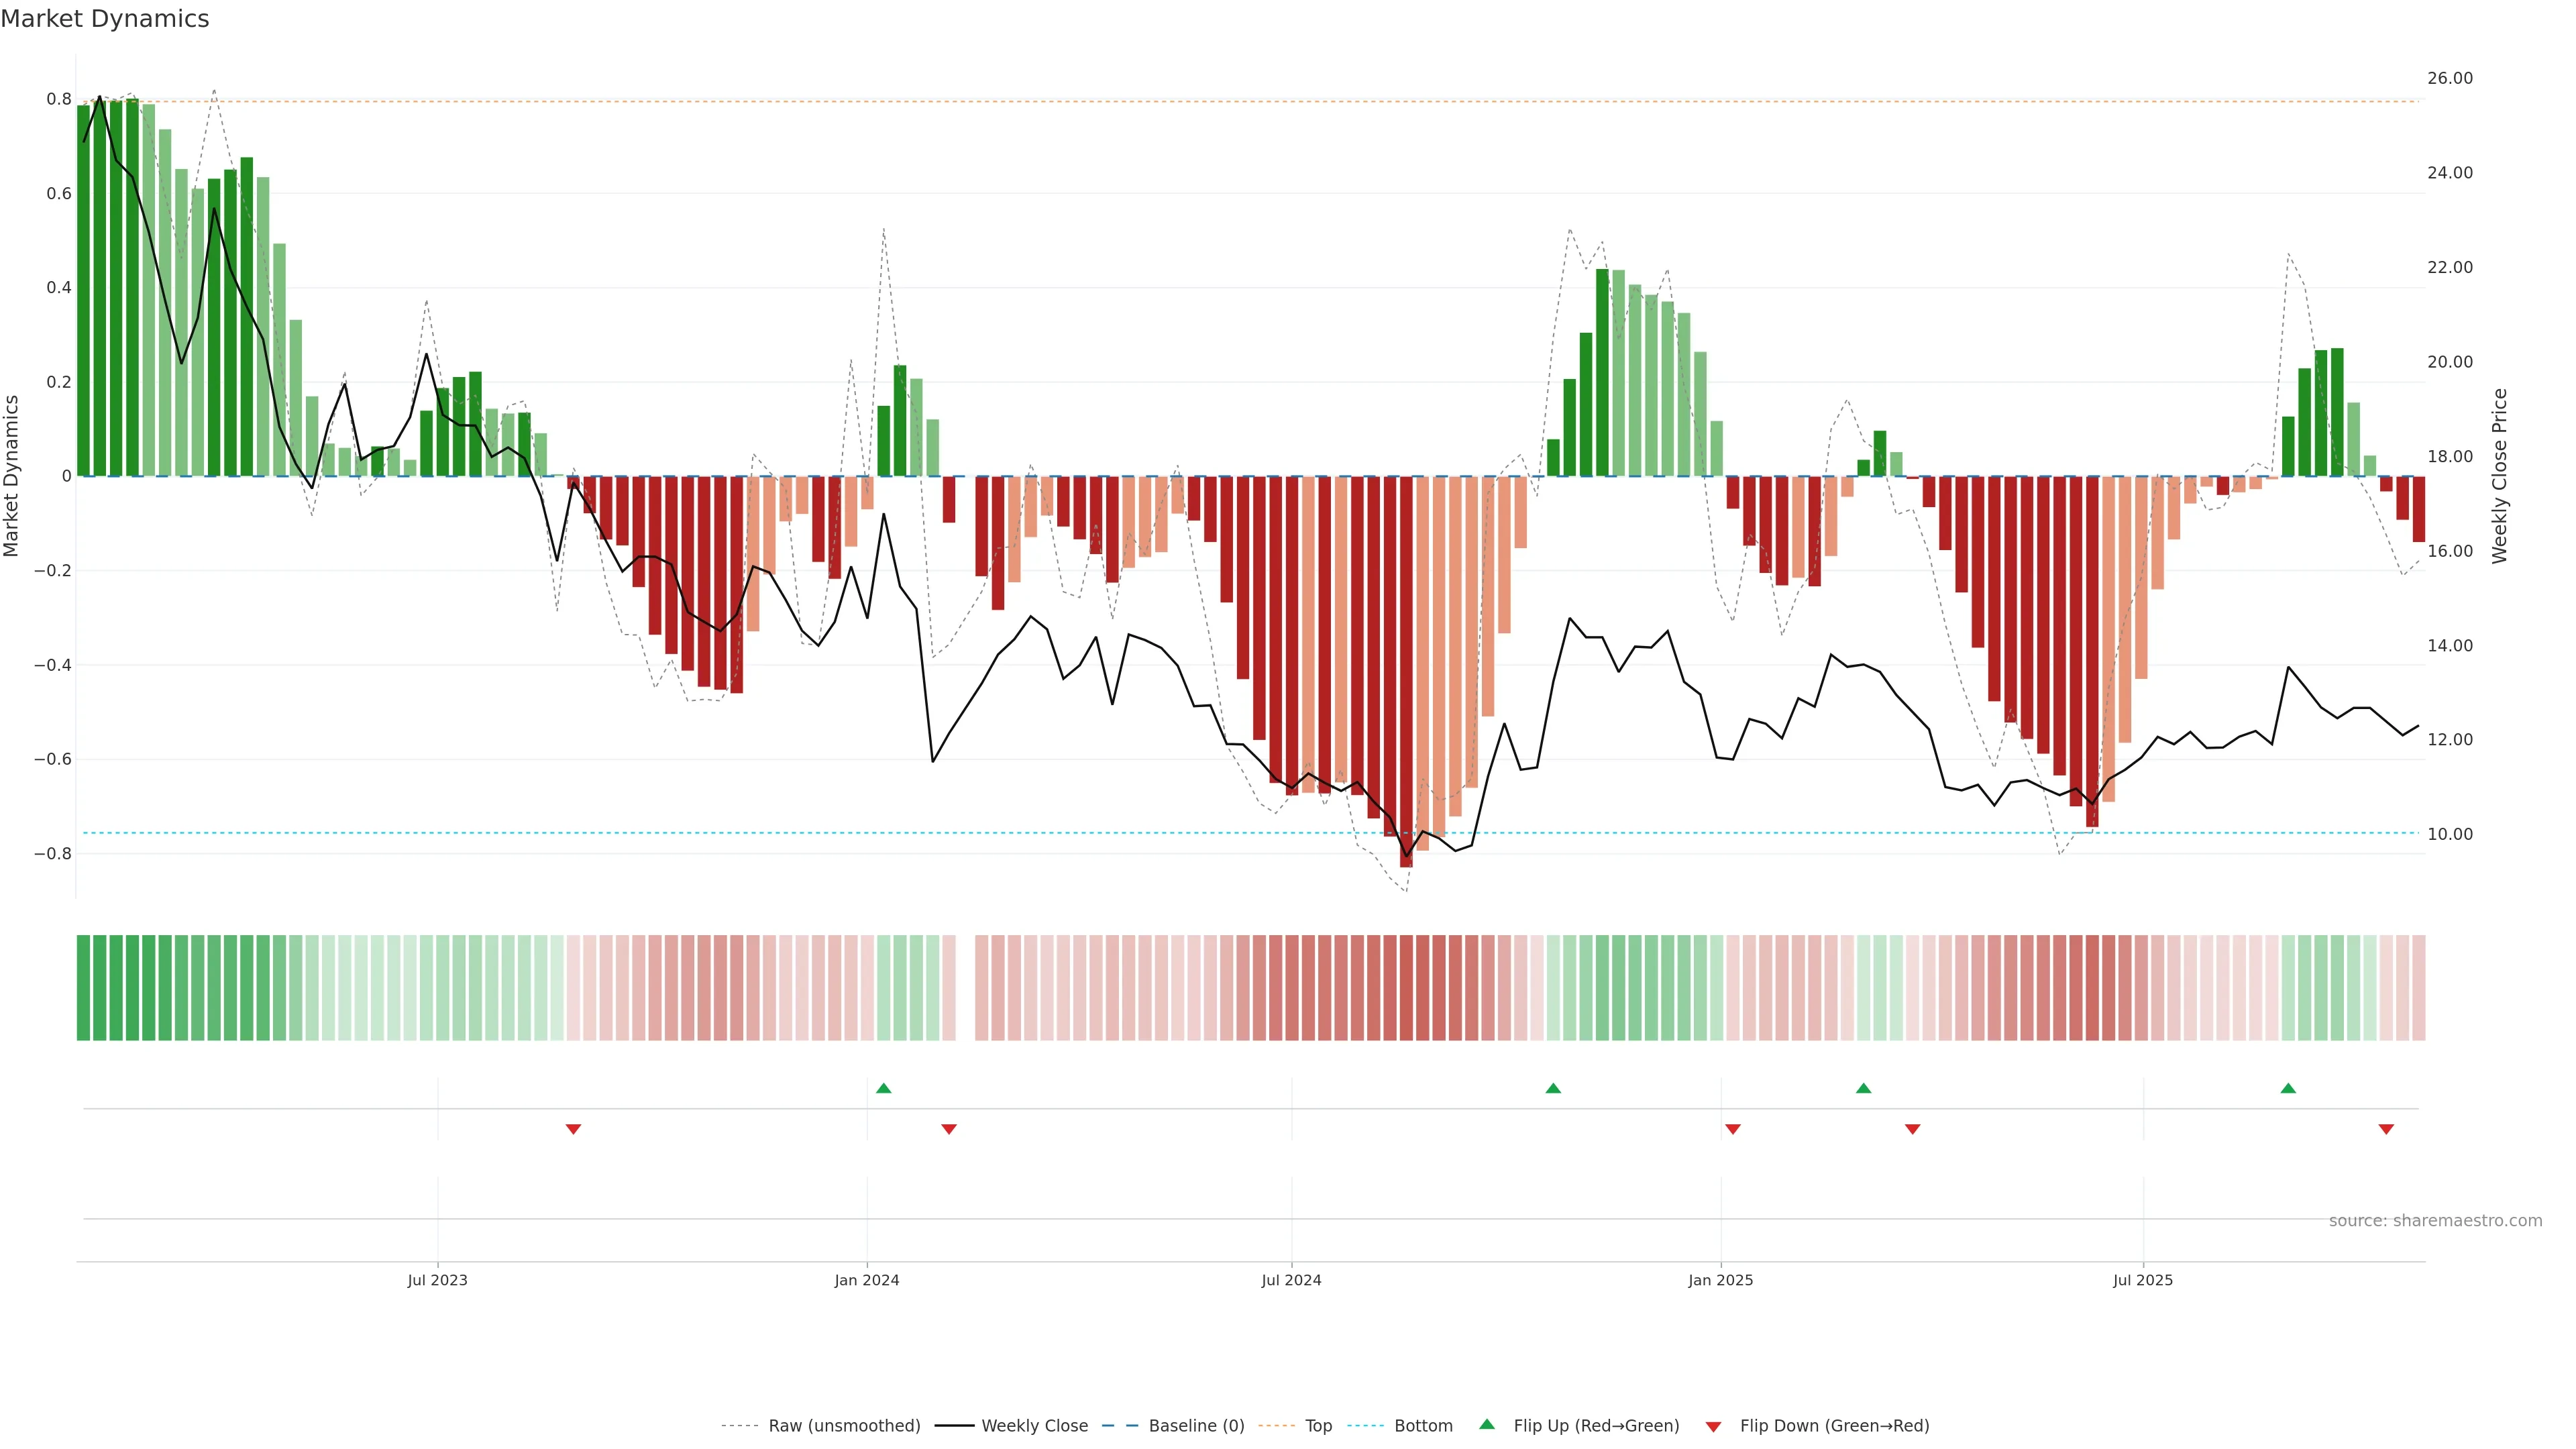Click the flip-up triangle between Jul 2024 and Jan 2025
Viewport: 2576px width, 1449px height.
(1553, 1088)
